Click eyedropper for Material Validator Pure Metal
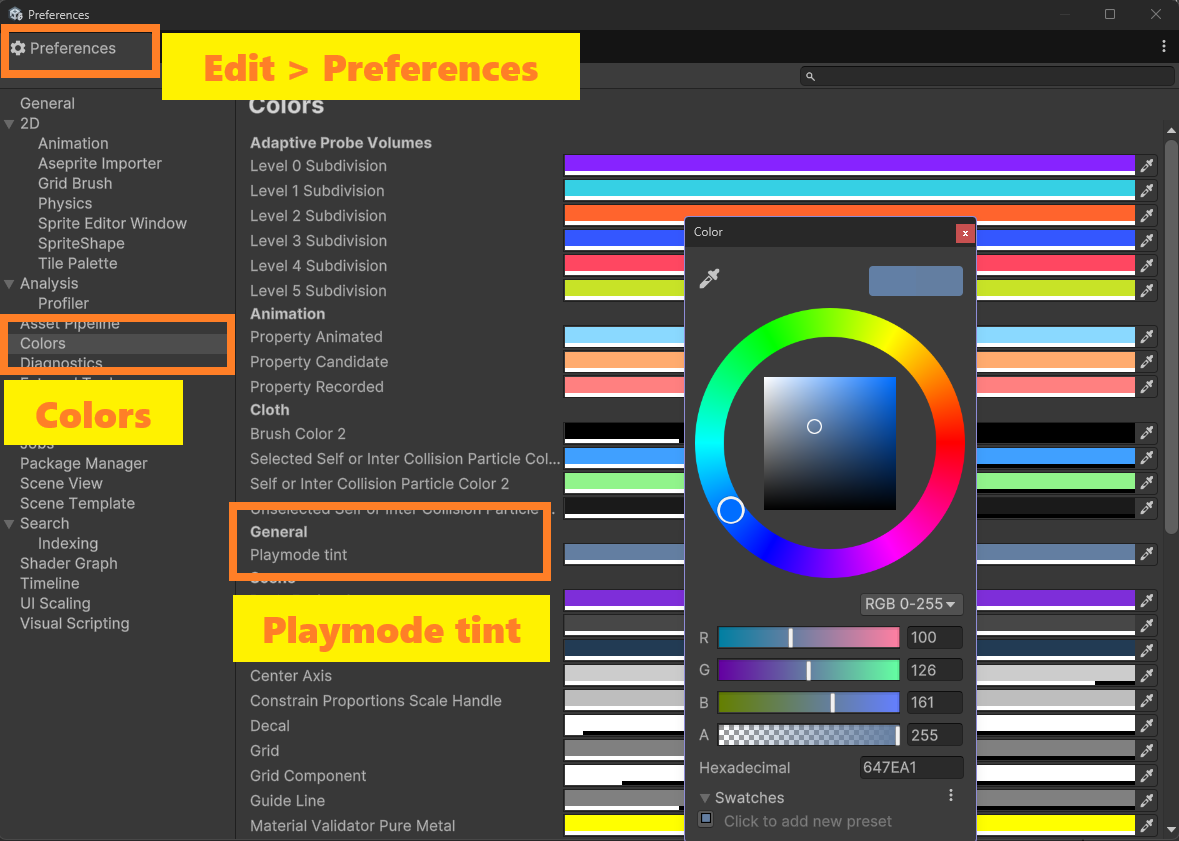This screenshot has width=1179, height=841. click(x=1147, y=825)
